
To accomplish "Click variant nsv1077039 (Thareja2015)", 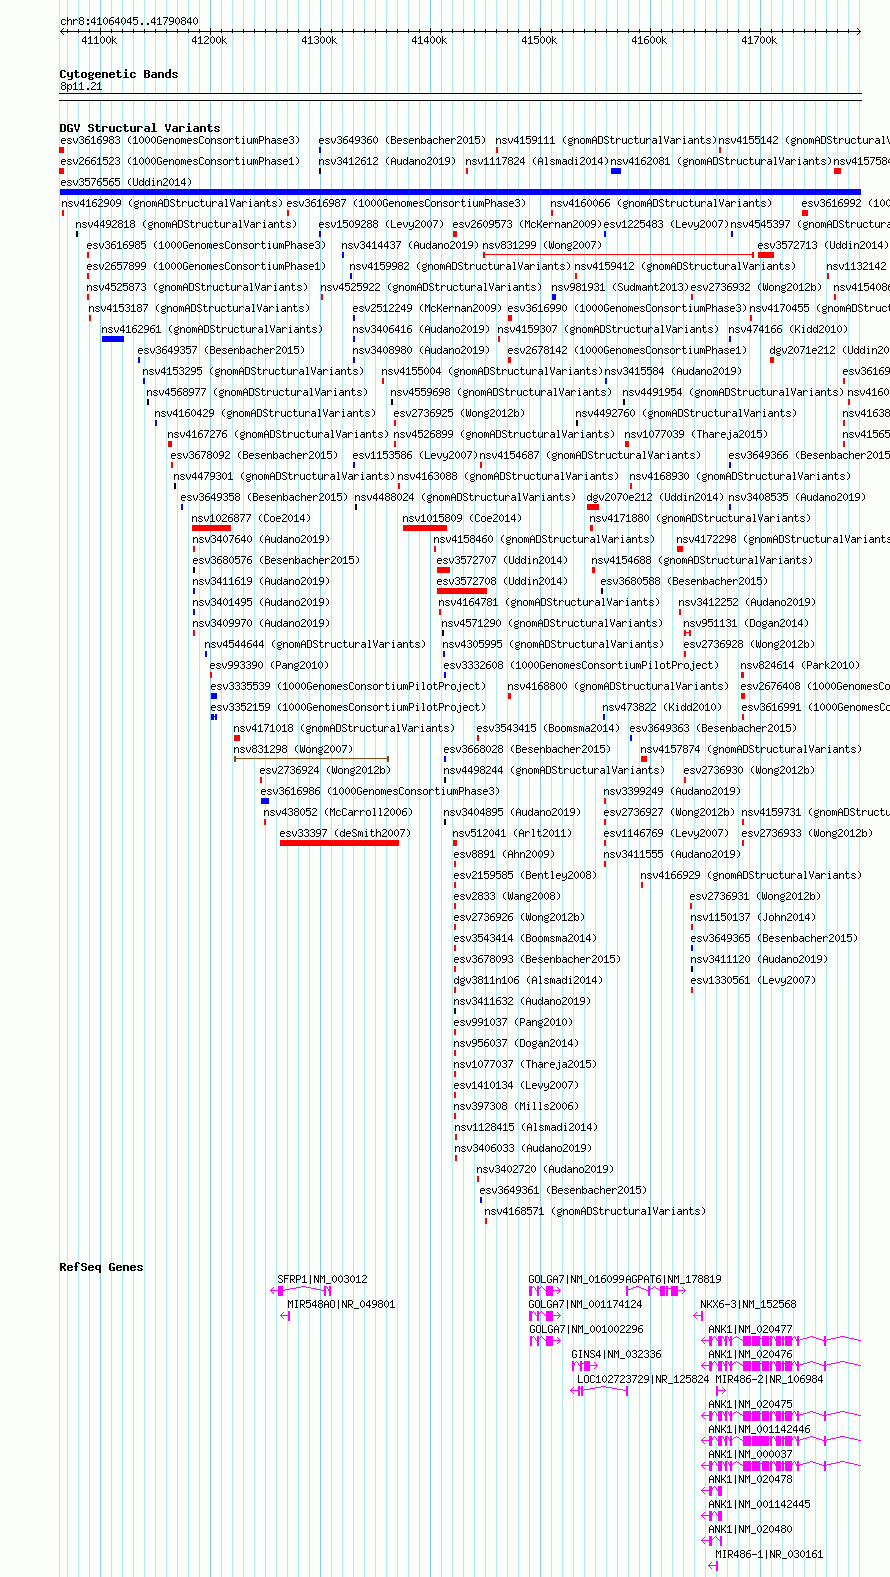I will pos(696,434).
